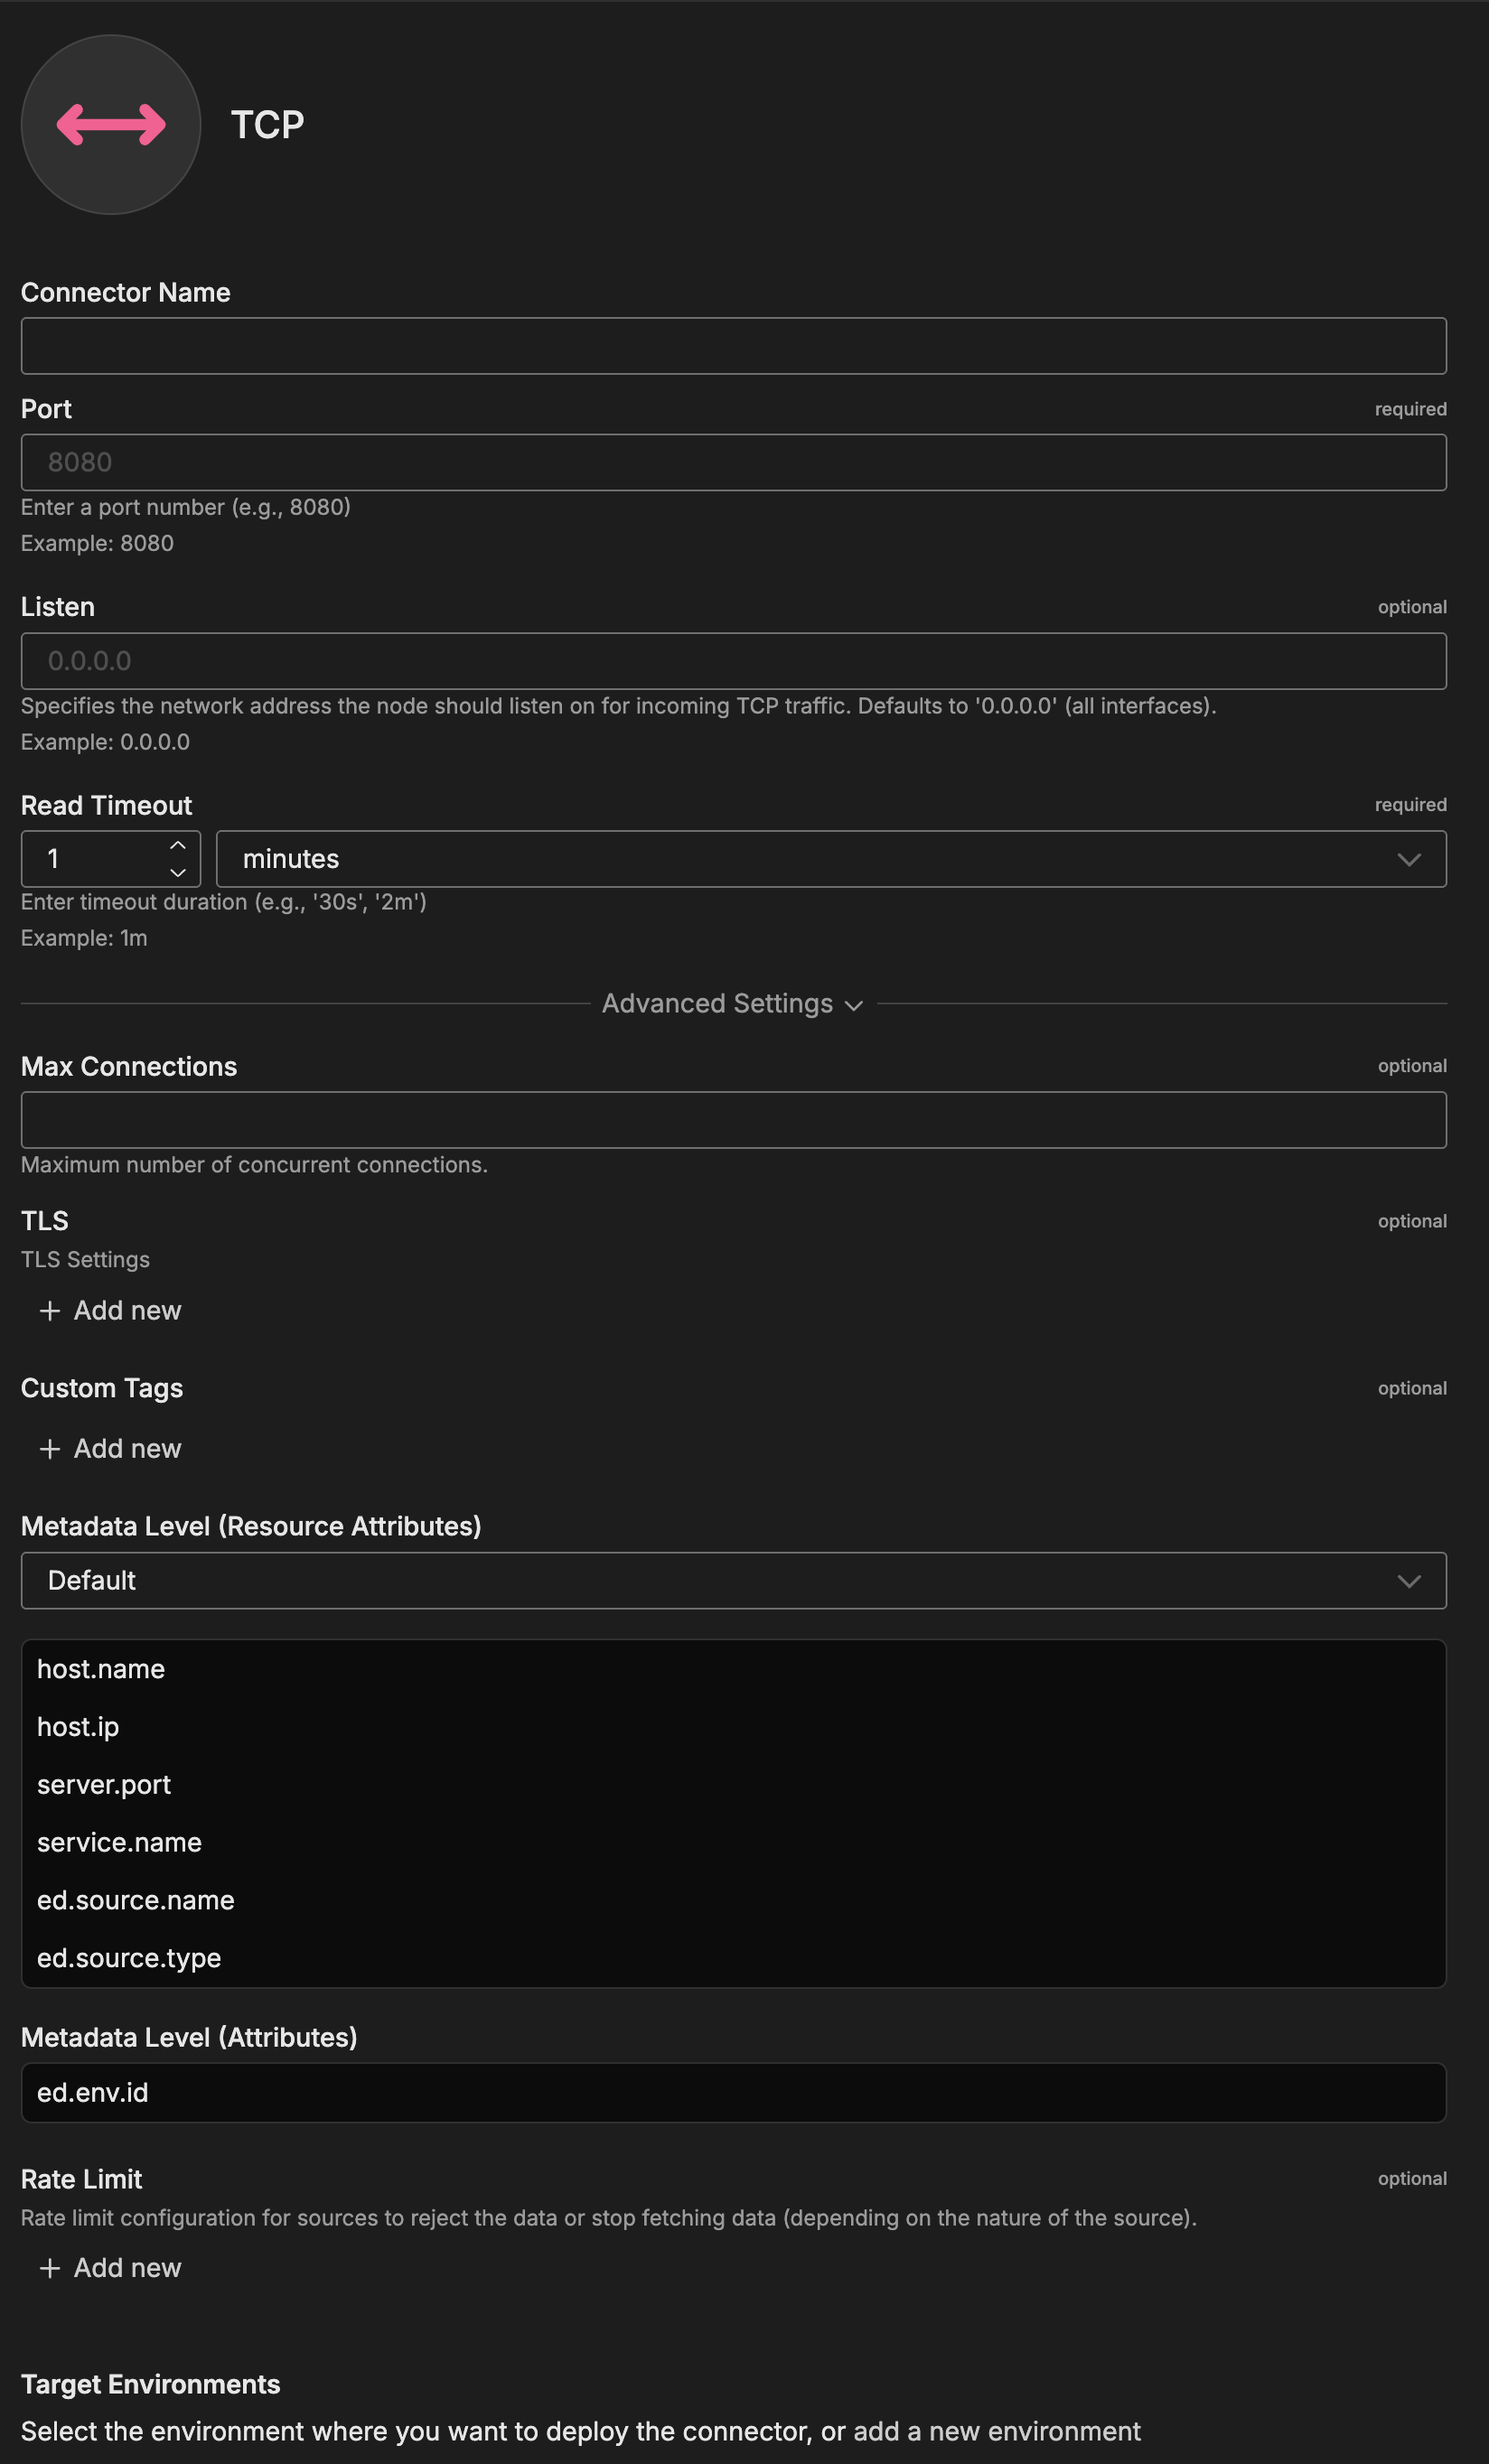Open Metadata Level Resource Attributes dropdown

coord(733,1581)
